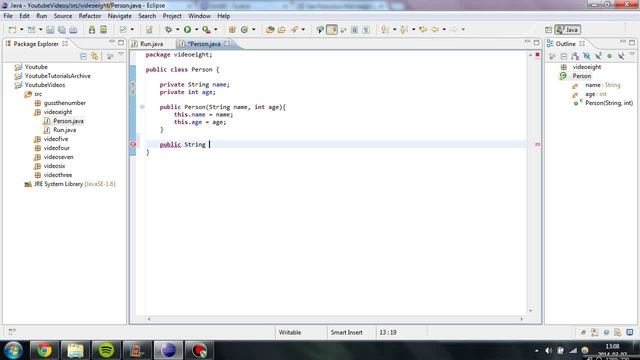Select Person.java in Package Explorer
This screenshot has height=360, width=640.
(68, 121)
